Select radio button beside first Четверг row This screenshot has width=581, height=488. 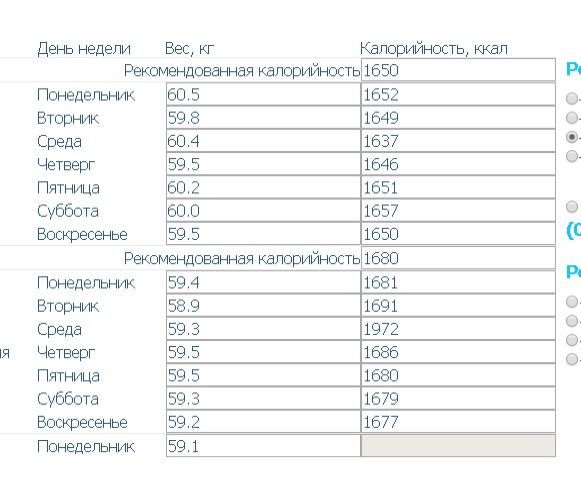(572, 156)
